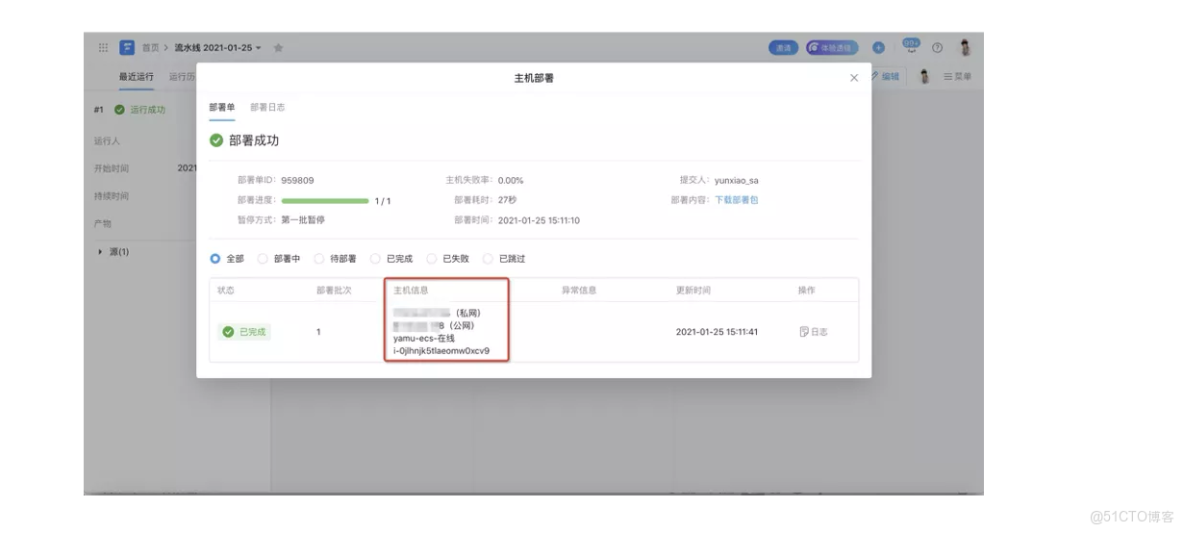1184x533 pixels.
Task: Open the 99+ notifications icon
Action: click(x=911, y=46)
